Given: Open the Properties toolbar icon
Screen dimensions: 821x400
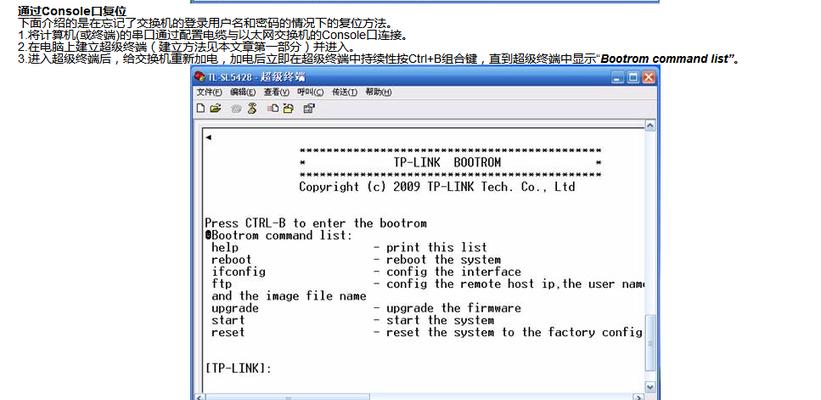Looking at the screenshot, I should point(309,108).
